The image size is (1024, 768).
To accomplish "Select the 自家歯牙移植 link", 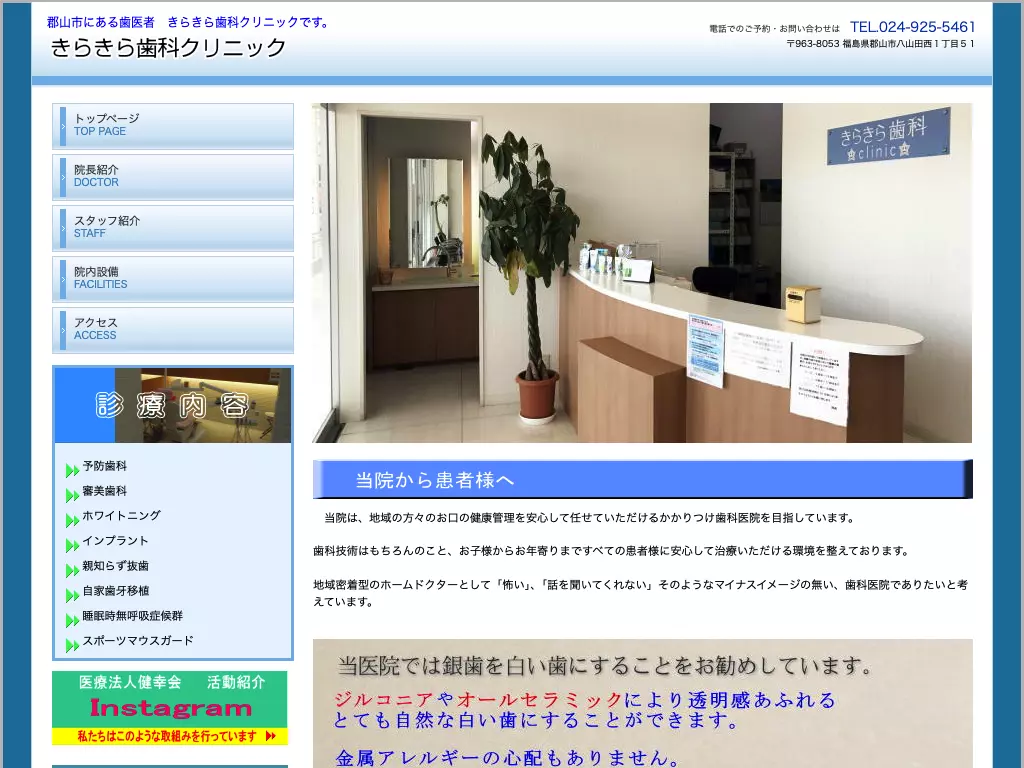I will click(116, 591).
